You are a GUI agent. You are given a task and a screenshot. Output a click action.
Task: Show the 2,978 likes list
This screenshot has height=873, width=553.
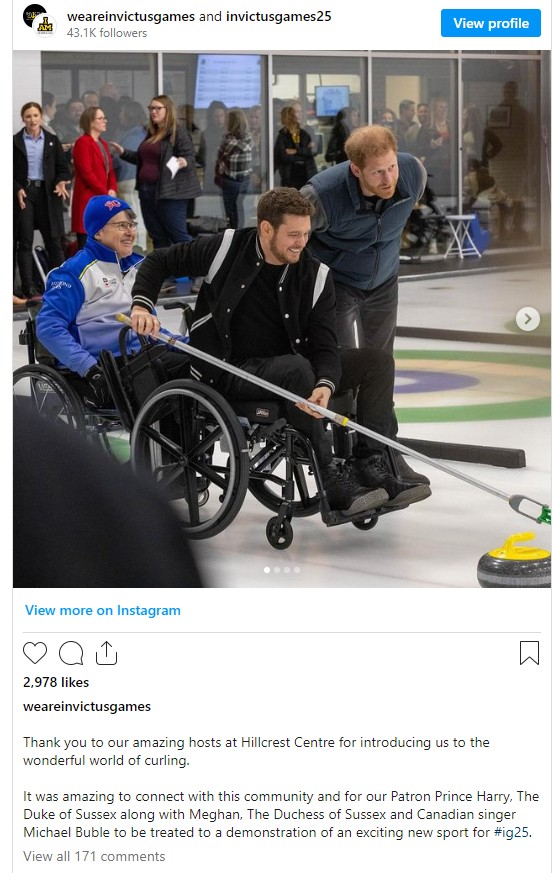point(56,682)
